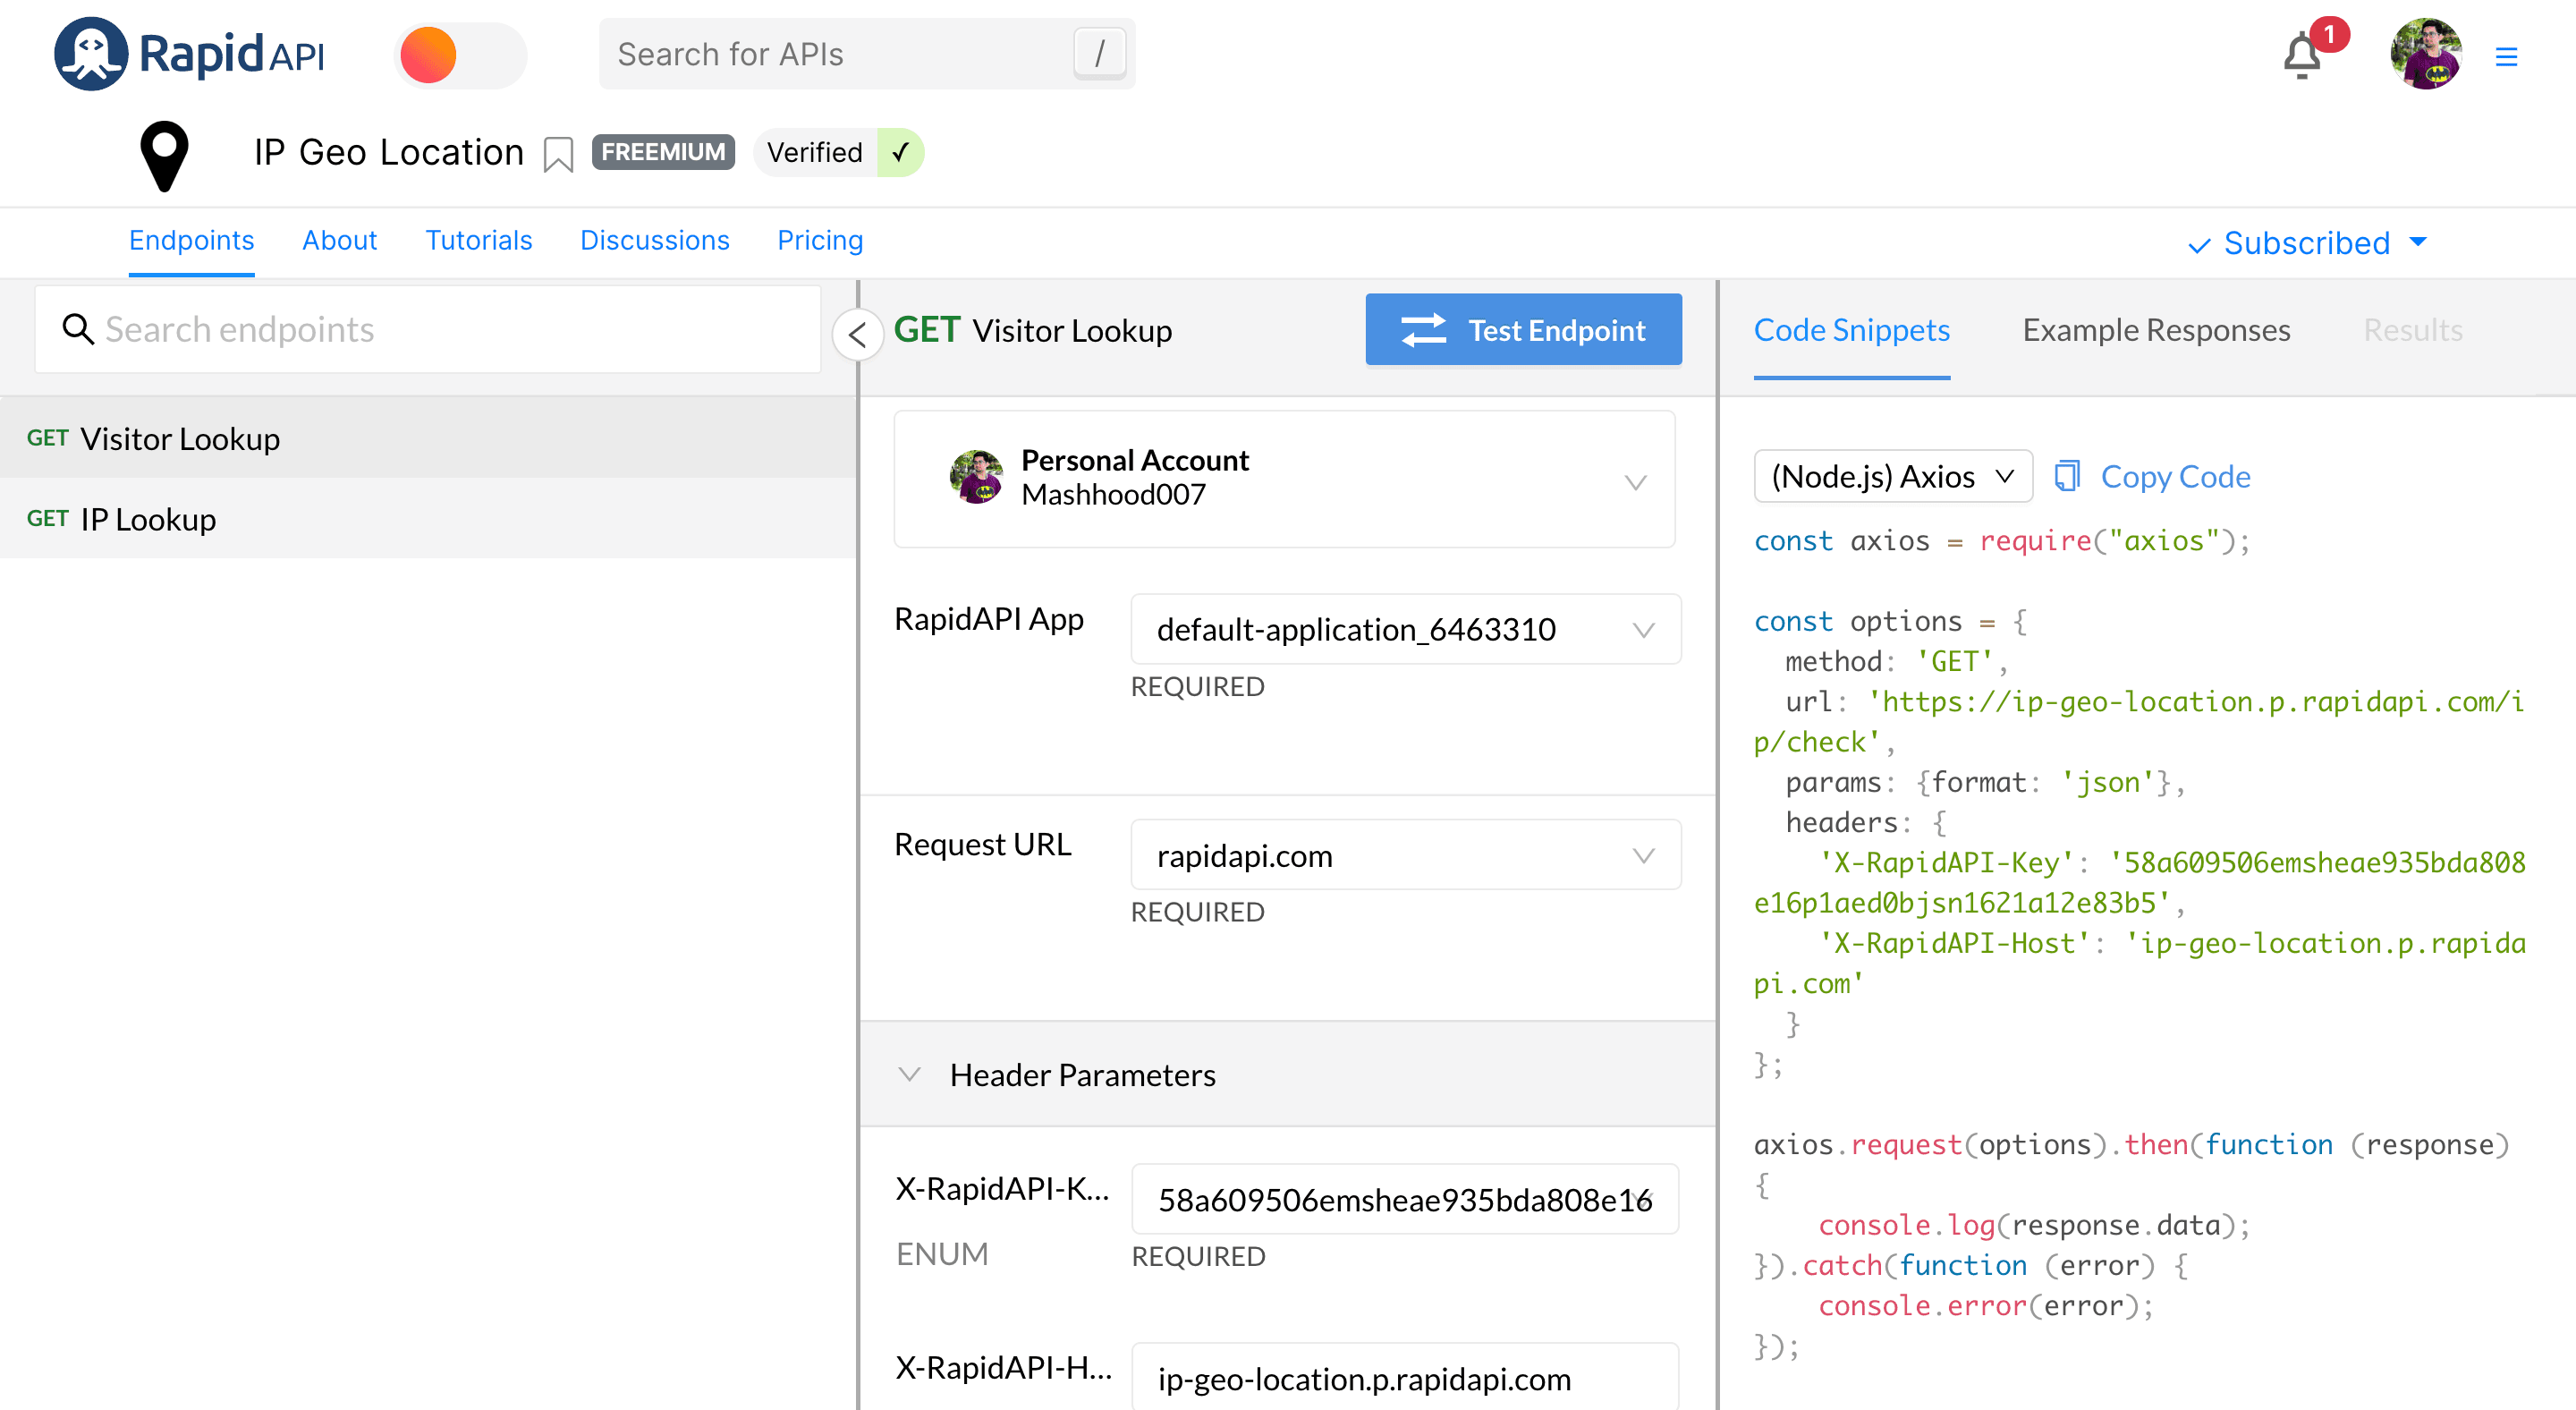Open the Results tab

click(x=2412, y=330)
